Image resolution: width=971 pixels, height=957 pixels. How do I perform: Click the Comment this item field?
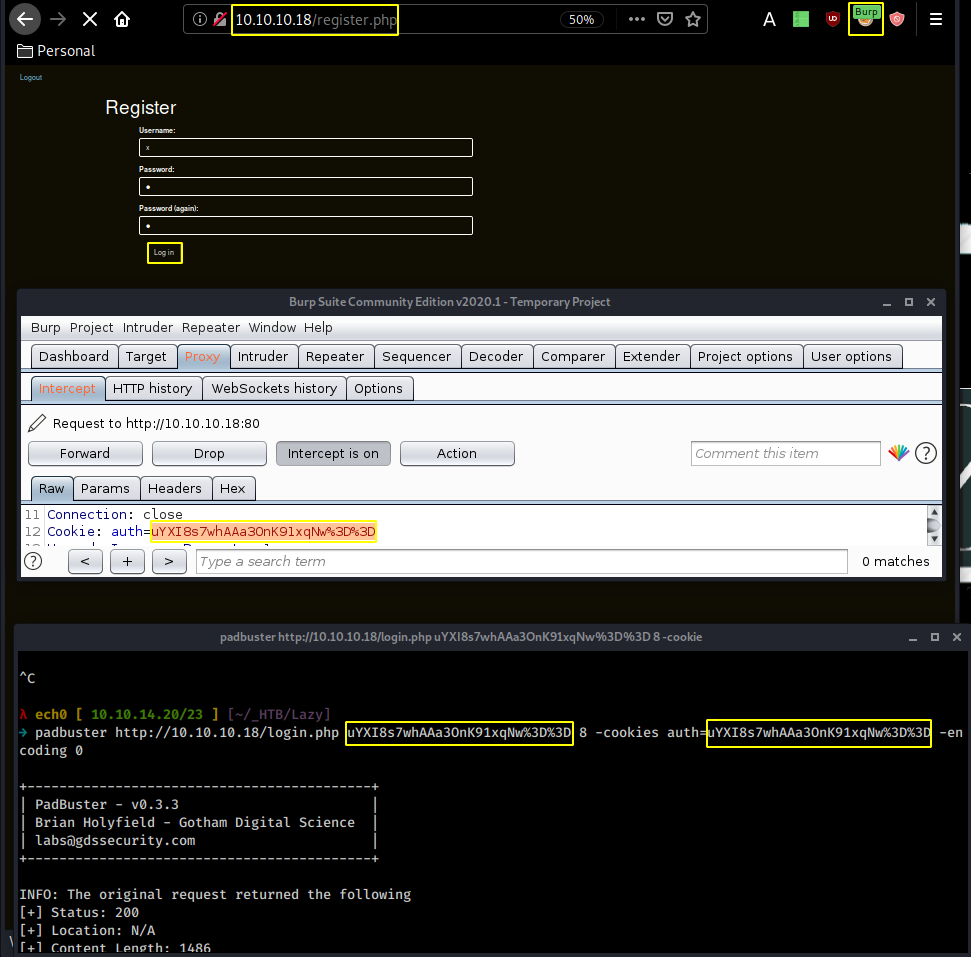click(785, 453)
